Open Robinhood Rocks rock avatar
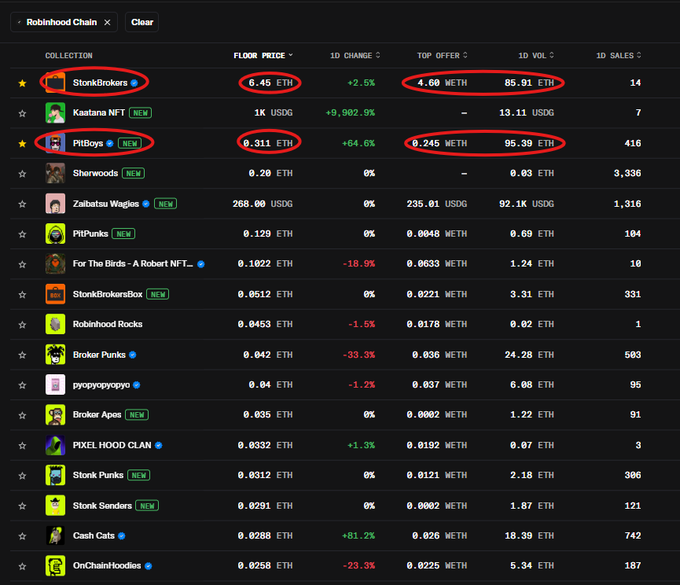This screenshot has width=680, height=585. click(56, 324)
